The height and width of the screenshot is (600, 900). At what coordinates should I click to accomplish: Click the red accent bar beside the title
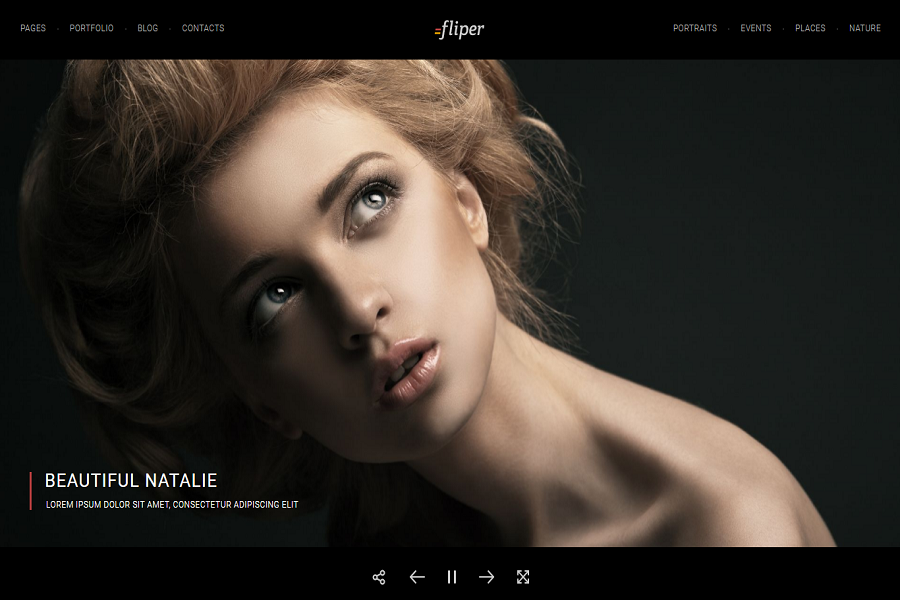pos(31,491)
